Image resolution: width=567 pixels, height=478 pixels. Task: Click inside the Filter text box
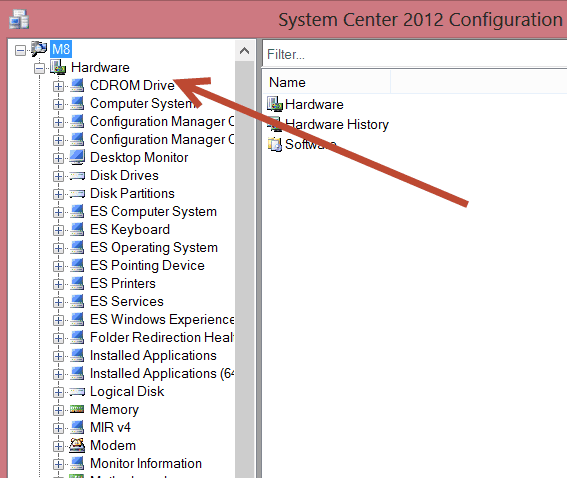pyautogui.click(x=414, y=54)
